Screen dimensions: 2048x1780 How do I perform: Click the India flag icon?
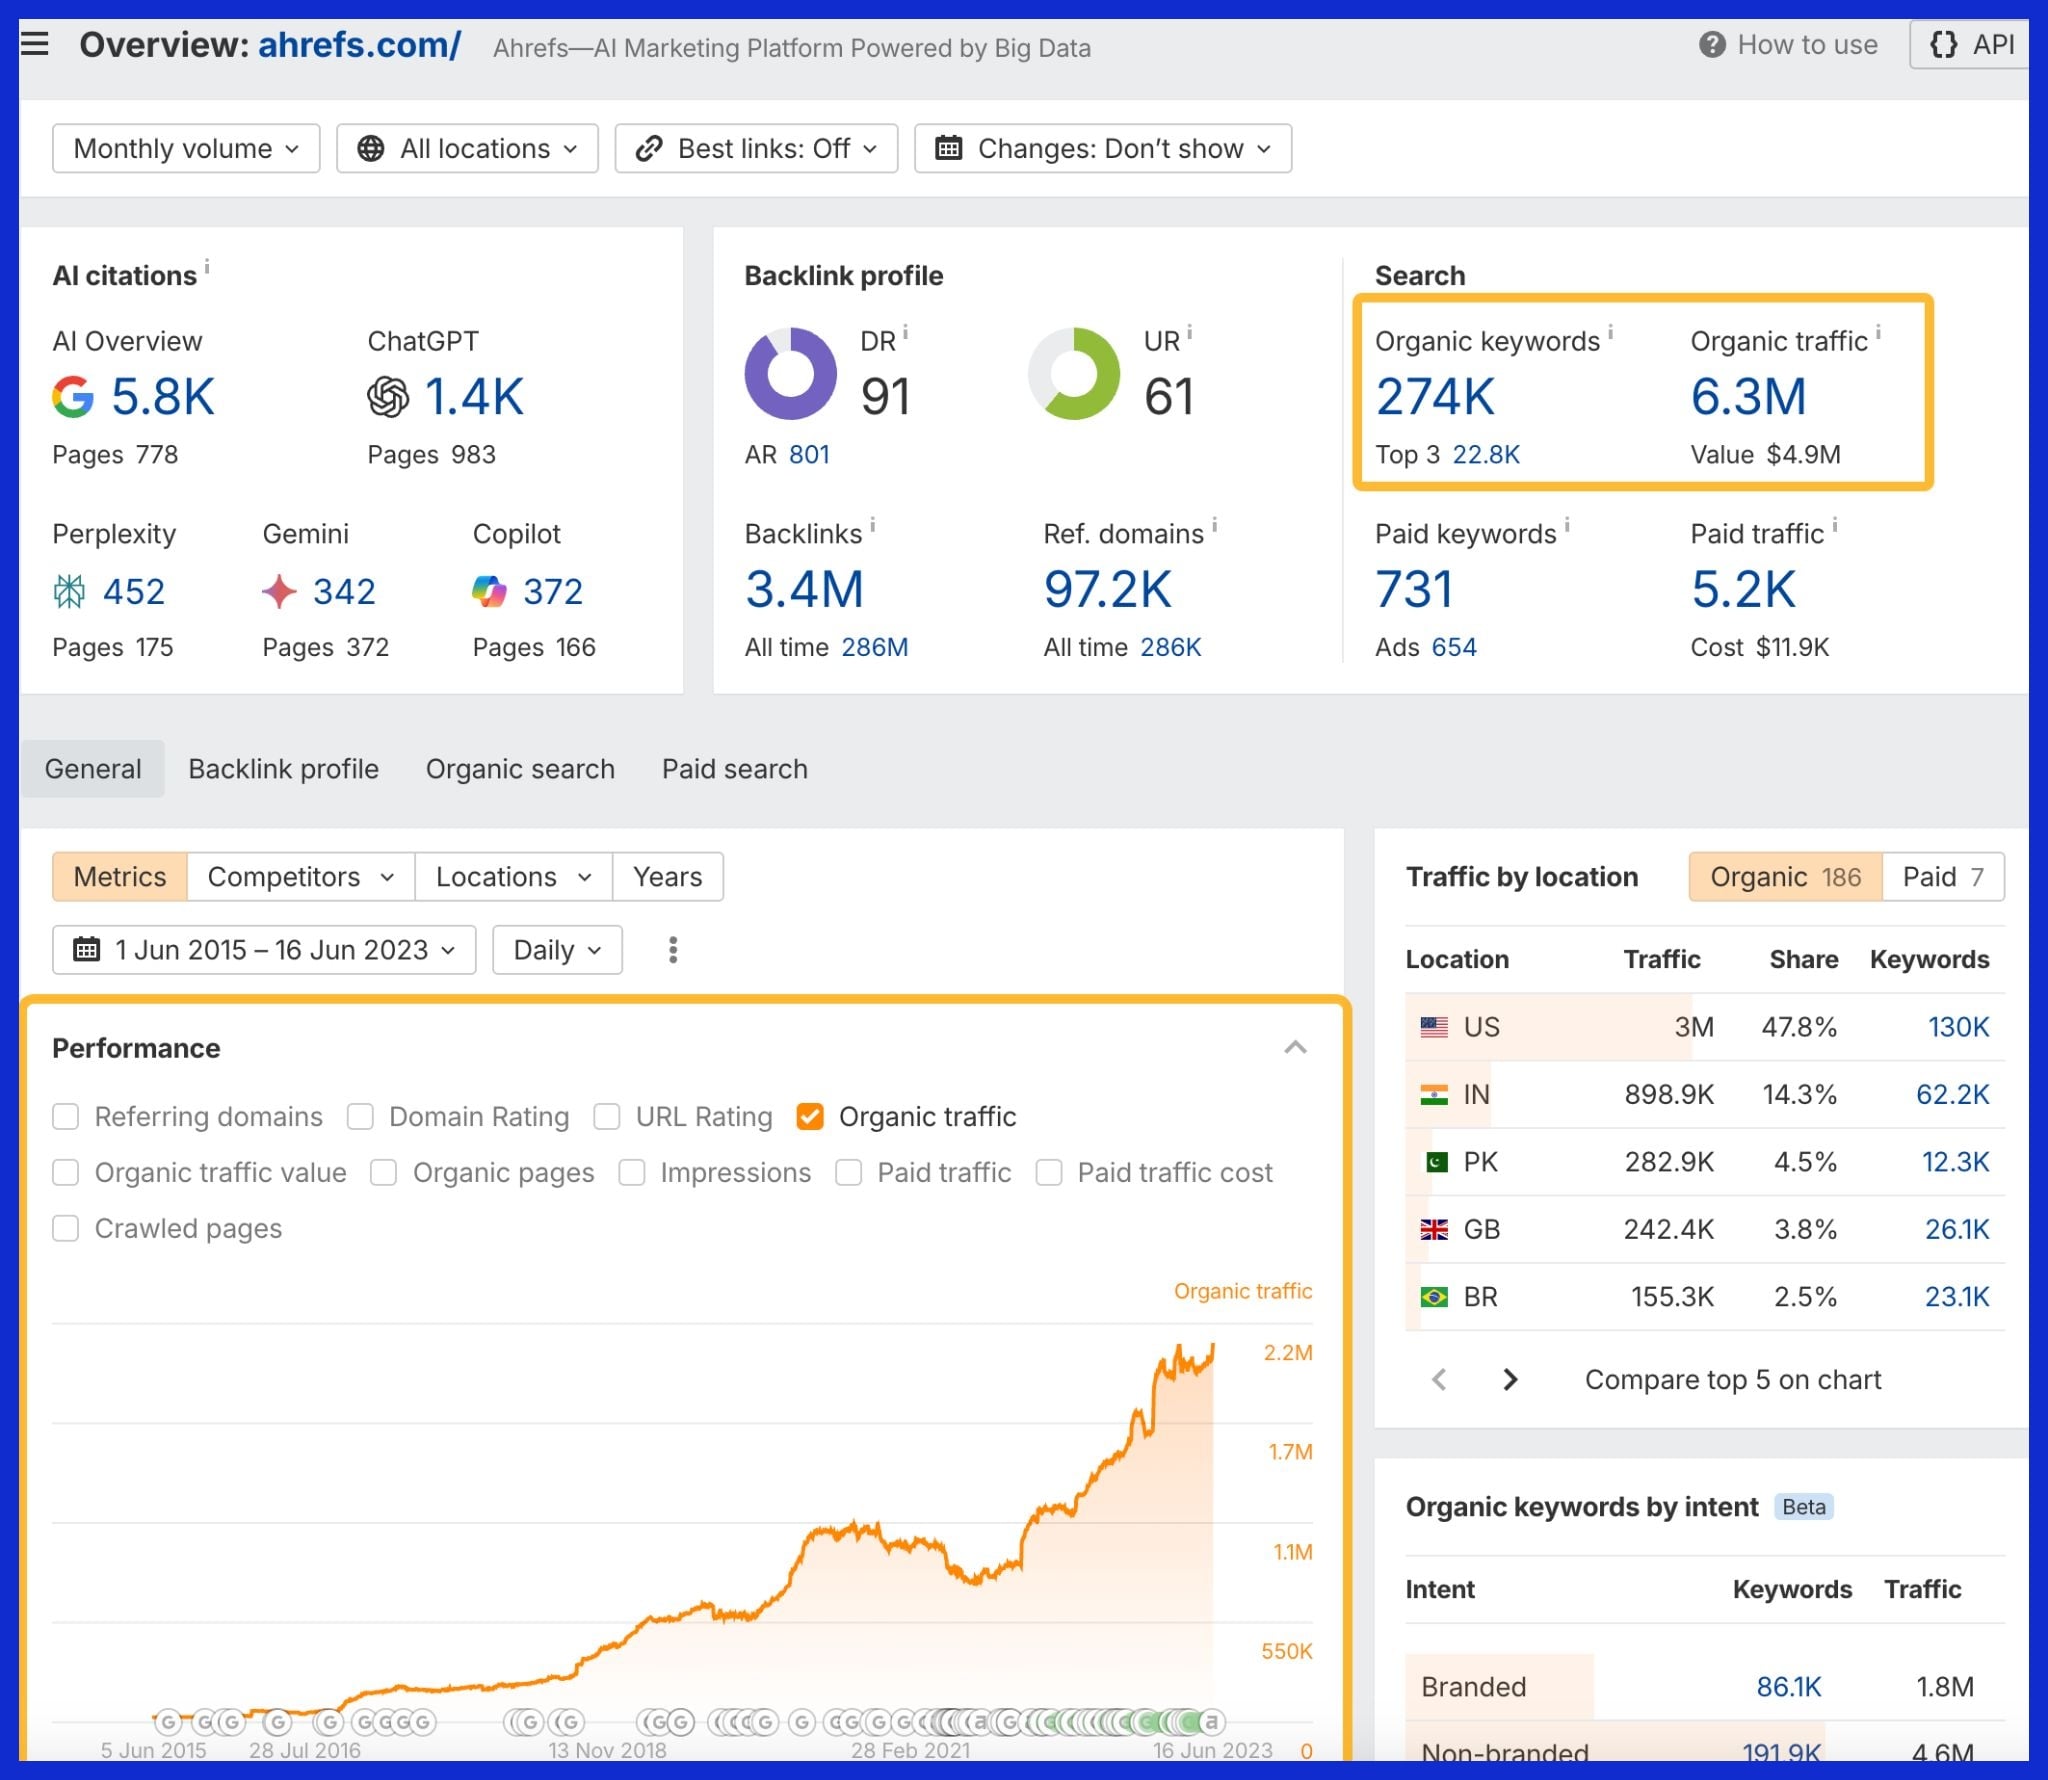[1434, 1095]
